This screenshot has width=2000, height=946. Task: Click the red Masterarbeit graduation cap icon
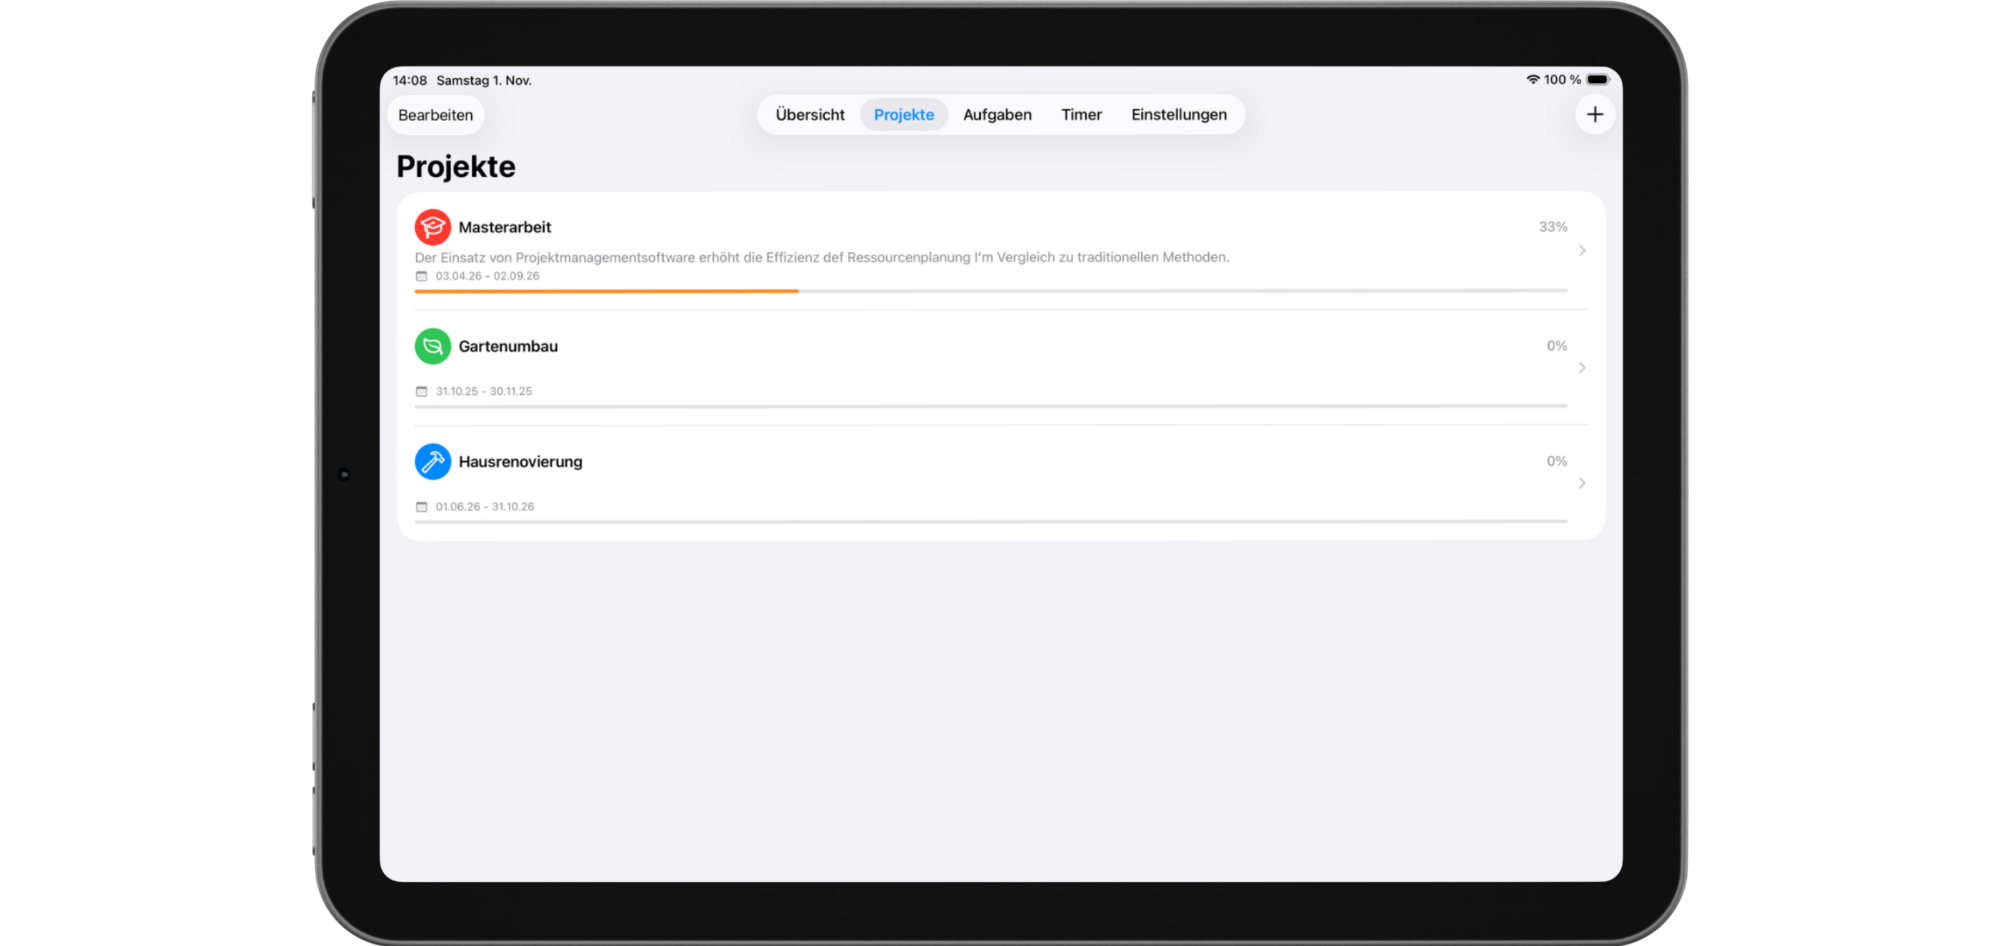(432, 227)
